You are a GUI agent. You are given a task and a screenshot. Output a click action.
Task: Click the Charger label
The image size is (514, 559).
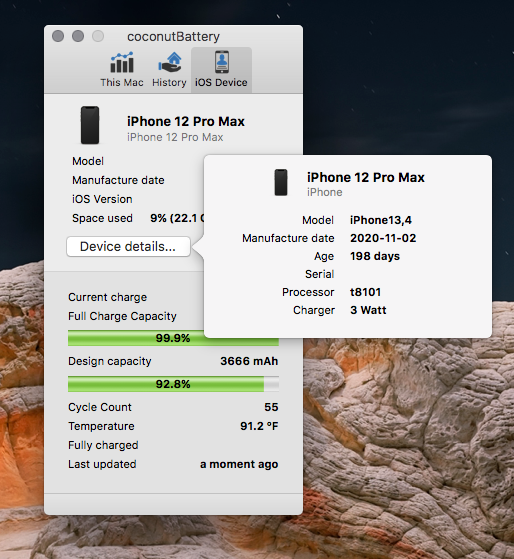314,311
